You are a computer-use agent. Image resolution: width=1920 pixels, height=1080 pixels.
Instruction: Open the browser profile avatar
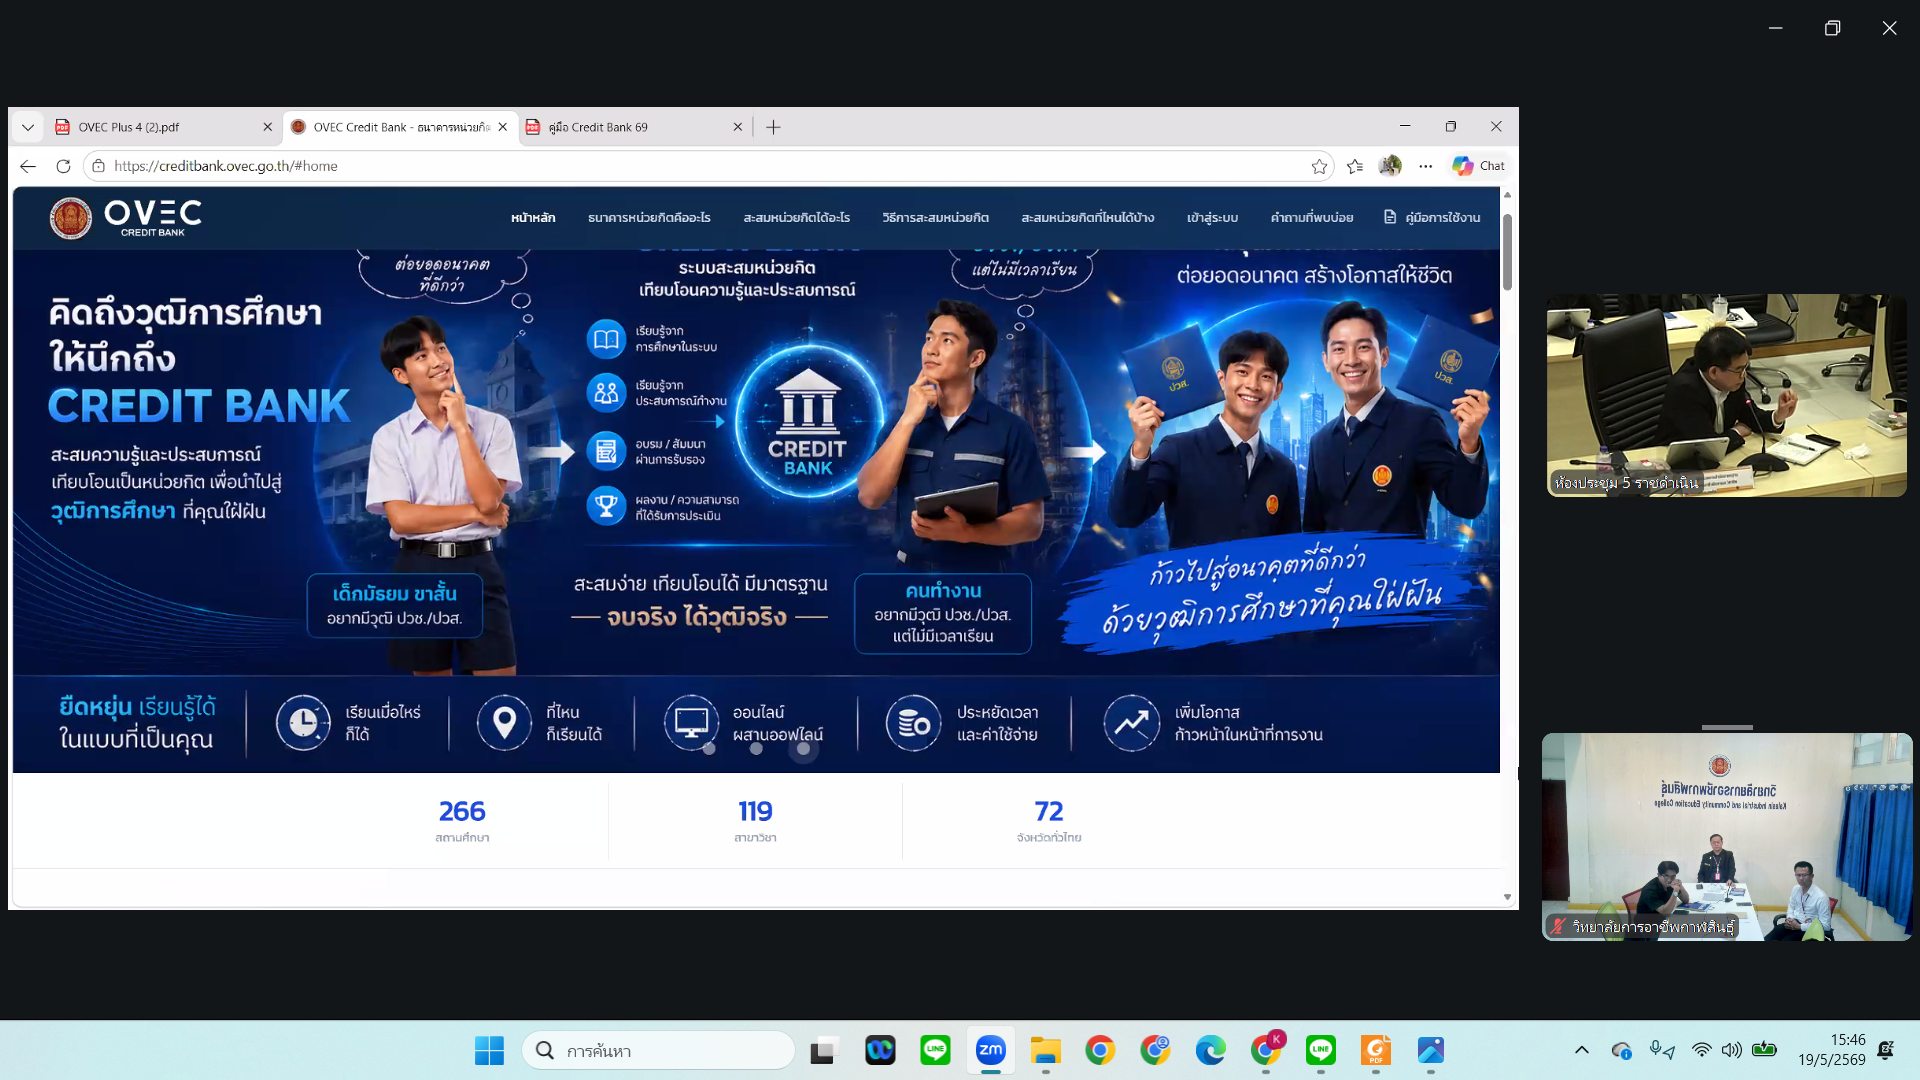click(x=1390, y=166)
